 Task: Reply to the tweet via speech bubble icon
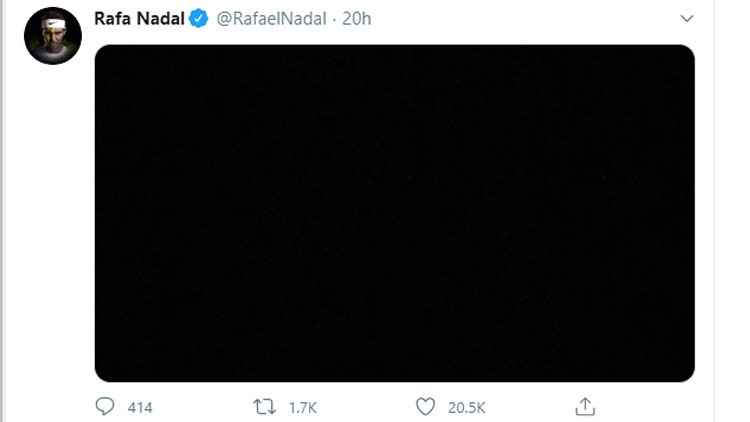(105, 406)
